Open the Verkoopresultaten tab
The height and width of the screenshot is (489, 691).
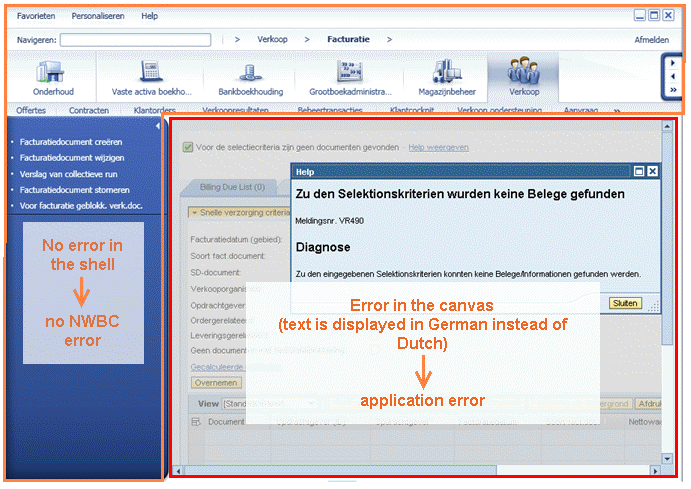pyautogui.click(x=235, y=110)
